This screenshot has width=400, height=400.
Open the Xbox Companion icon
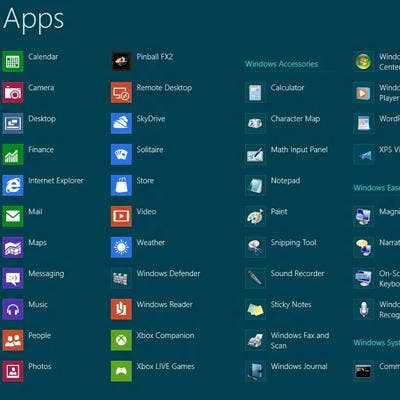point(121,340)
